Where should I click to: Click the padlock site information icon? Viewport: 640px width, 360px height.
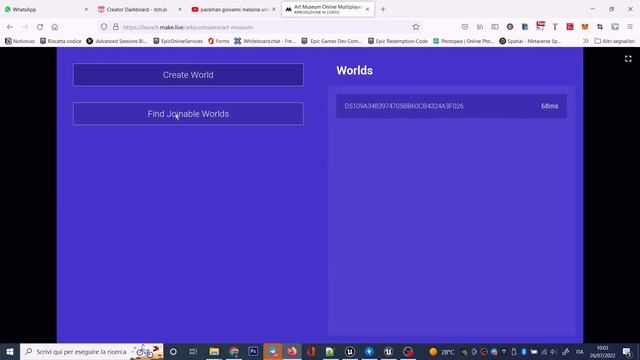[x=116, y=27]
